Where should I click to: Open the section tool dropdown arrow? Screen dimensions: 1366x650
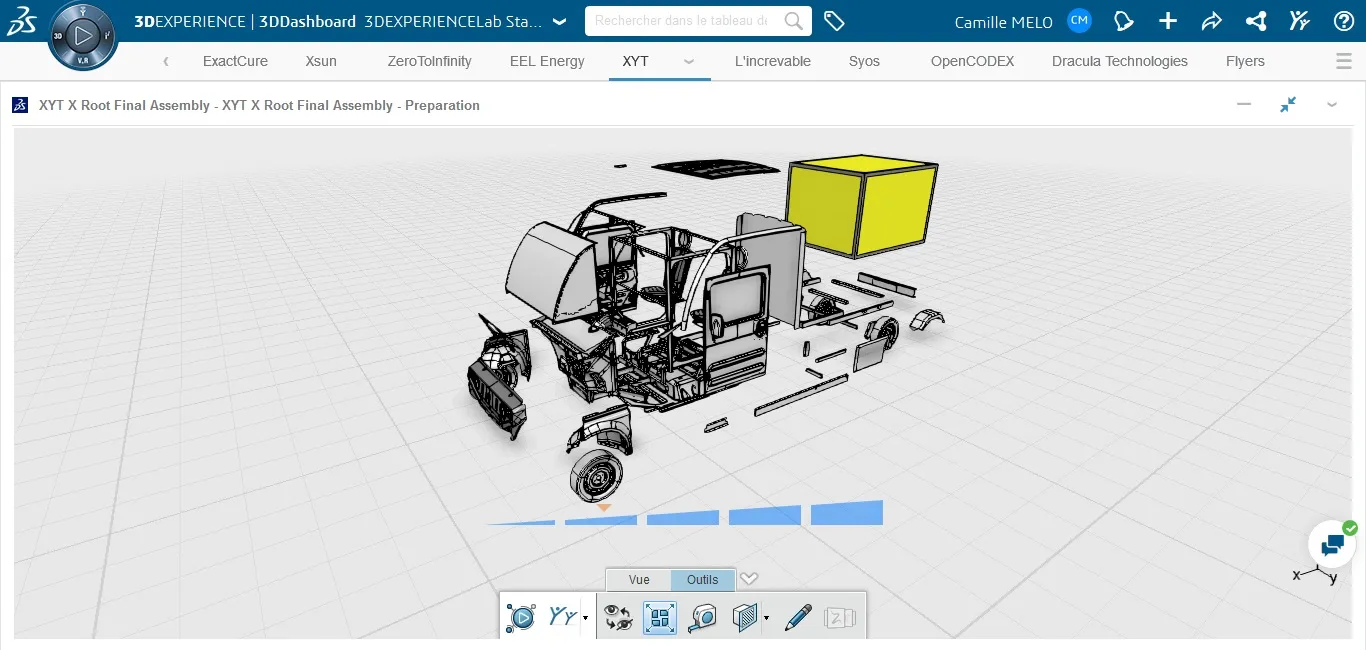tap(768, 617)
